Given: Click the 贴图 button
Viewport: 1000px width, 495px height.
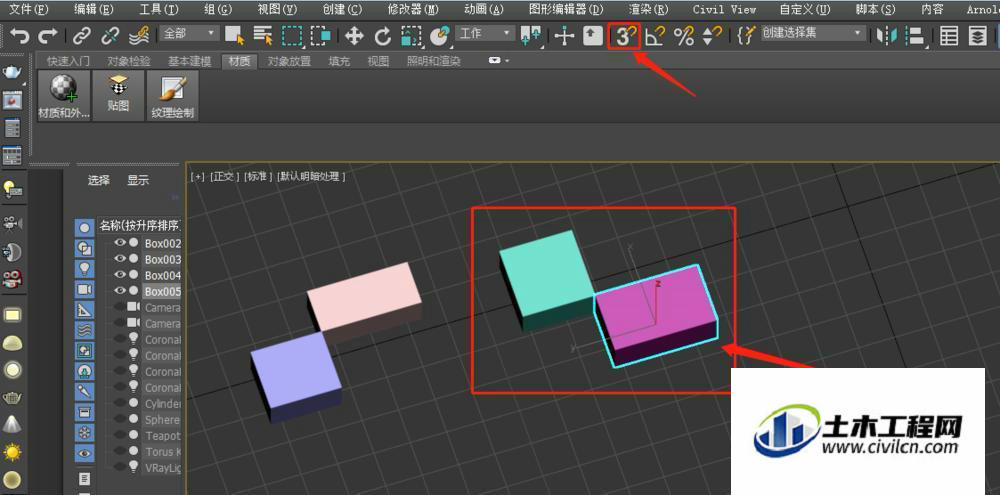Looking at the screenshot, I should tap(119, 96).
